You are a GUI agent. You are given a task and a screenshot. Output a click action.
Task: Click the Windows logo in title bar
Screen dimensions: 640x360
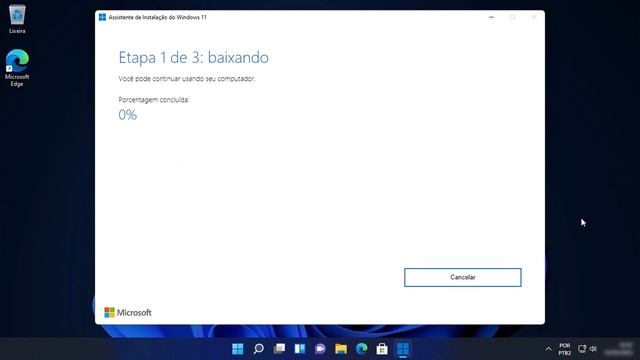[x=102, y=17]
